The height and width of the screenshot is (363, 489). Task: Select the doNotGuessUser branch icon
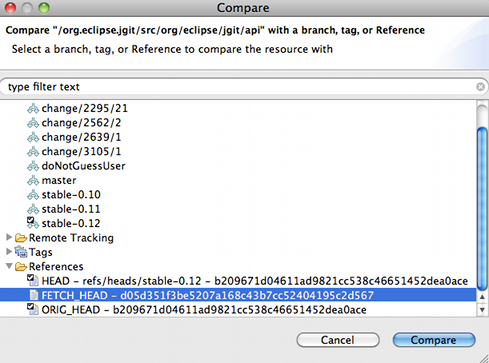(x=33, y=166)
